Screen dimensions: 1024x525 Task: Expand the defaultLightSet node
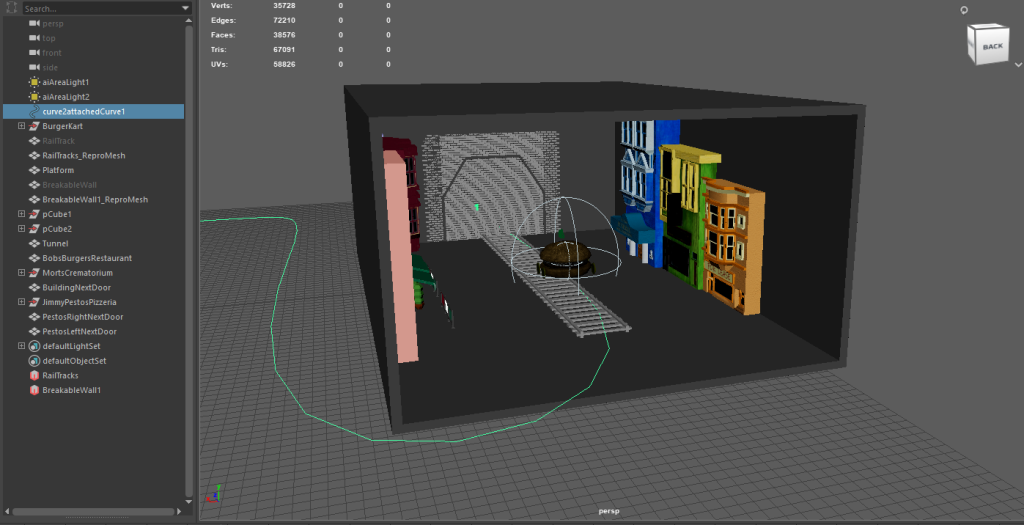pos(21,345)
